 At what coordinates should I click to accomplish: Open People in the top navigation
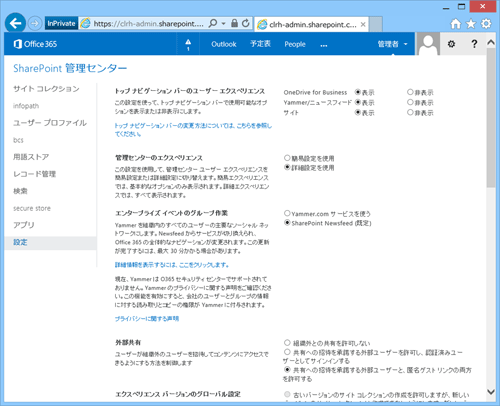295,44
